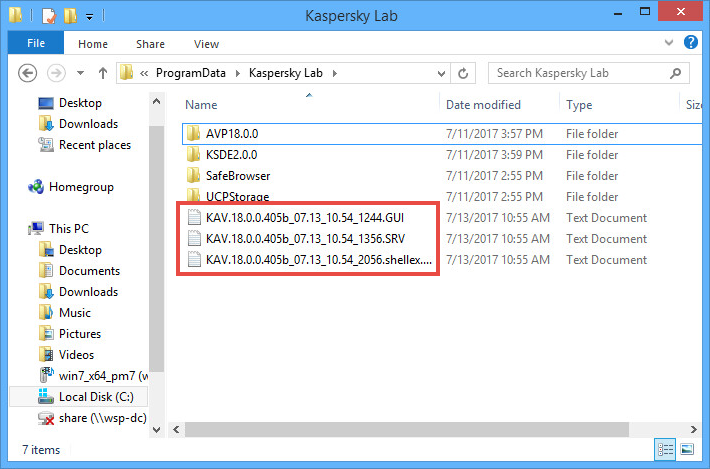Viewport: 710px width, 469px height.
Task: Click Text Document type of 1244.GUI file
Action: click(x=606, y=218)
